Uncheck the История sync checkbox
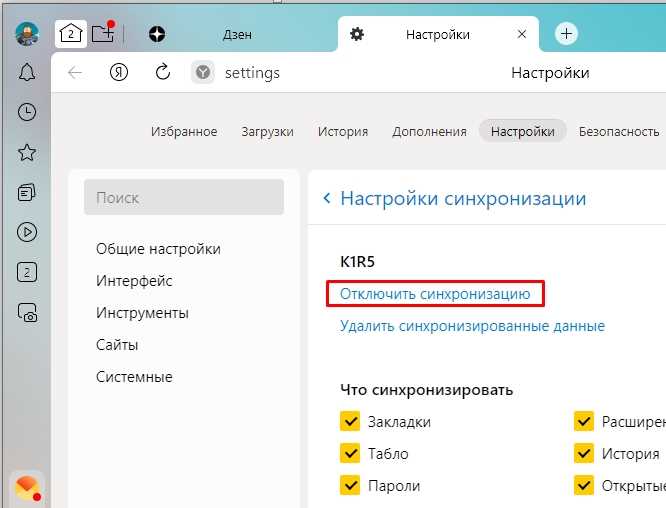This screenshot has height=508, width=666. (584, 453)
